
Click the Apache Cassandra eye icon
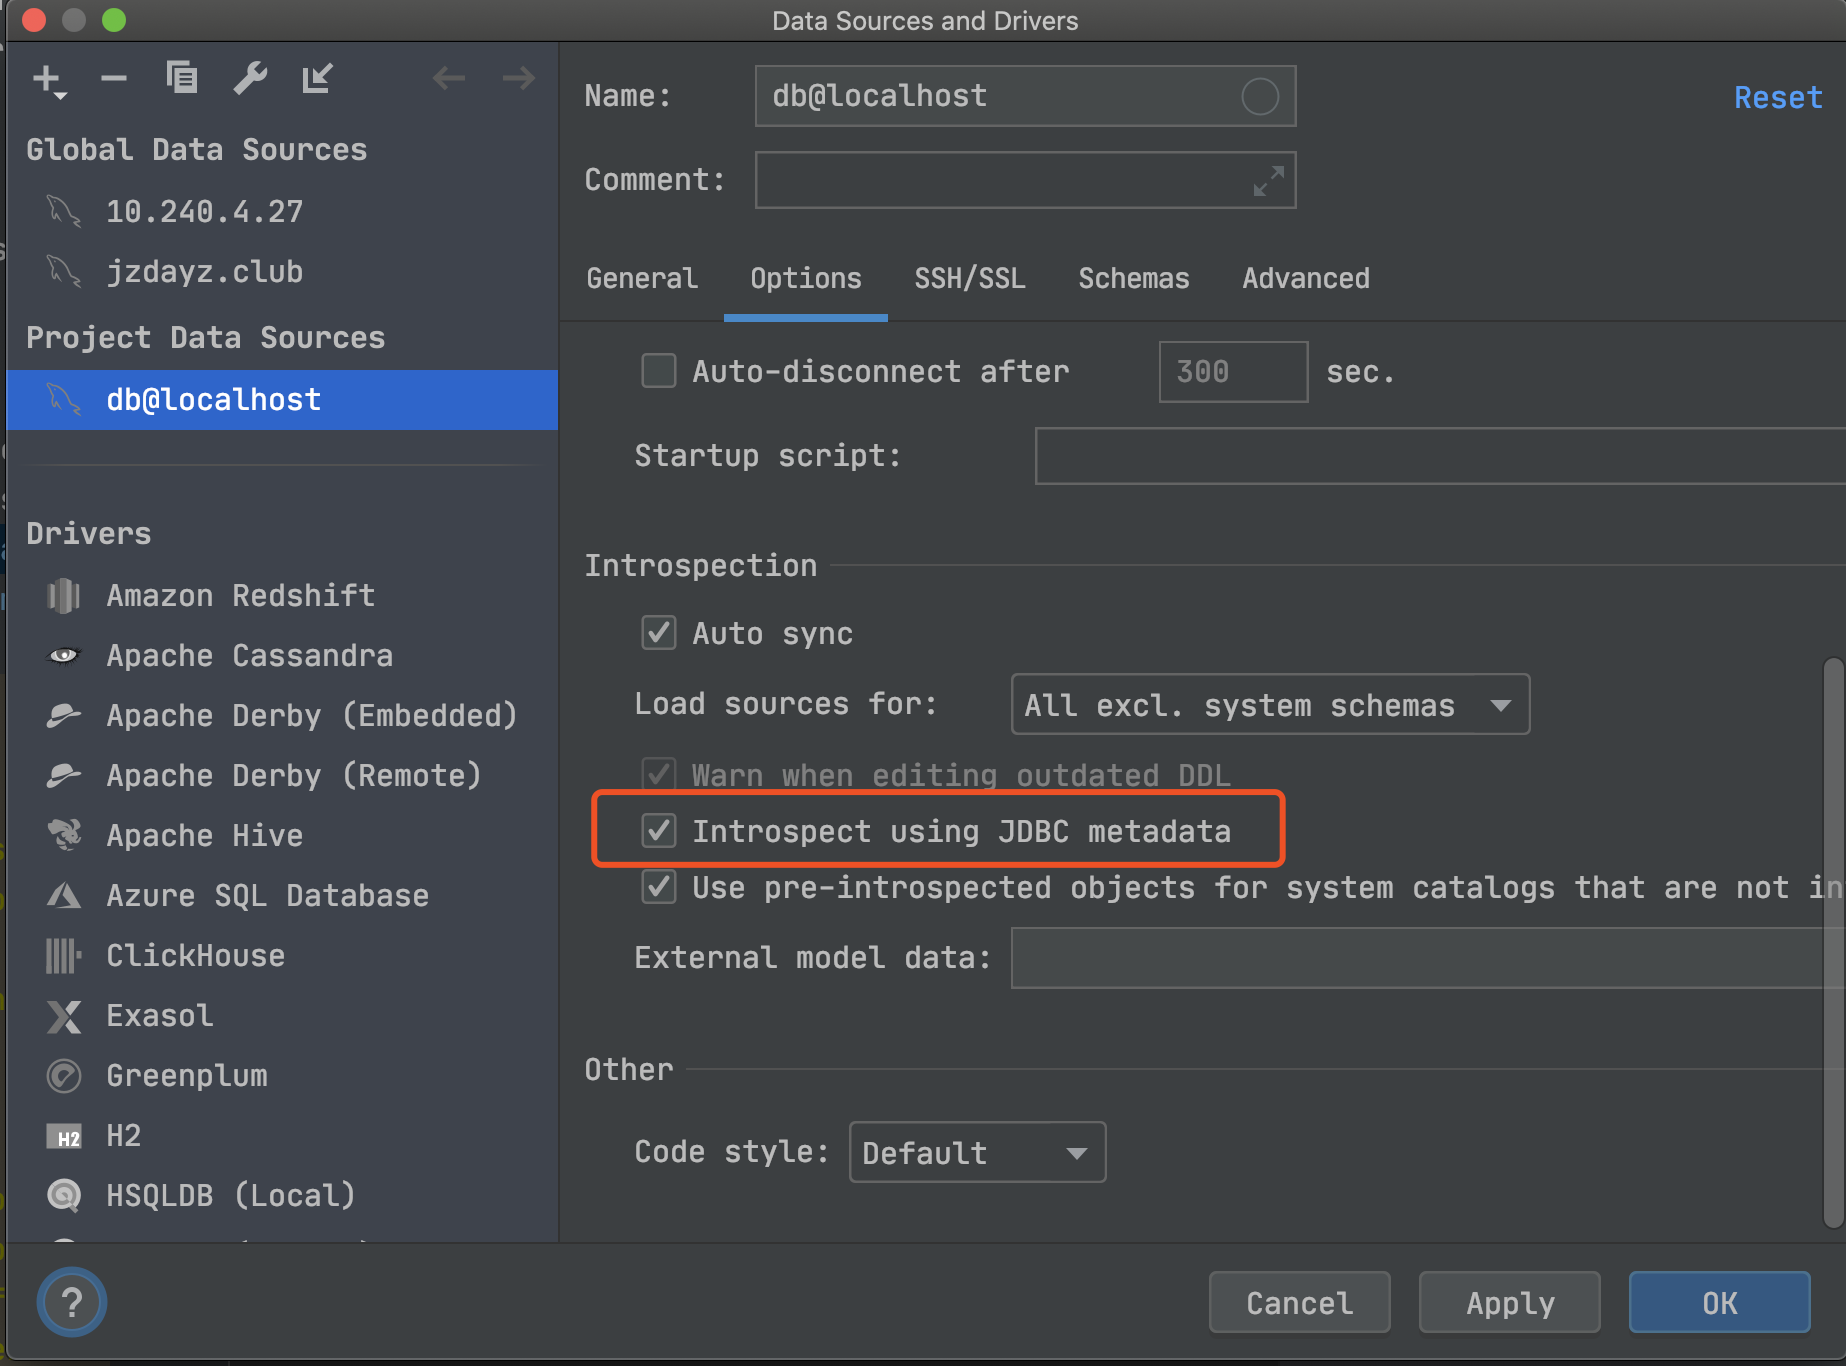click(63, 656)
